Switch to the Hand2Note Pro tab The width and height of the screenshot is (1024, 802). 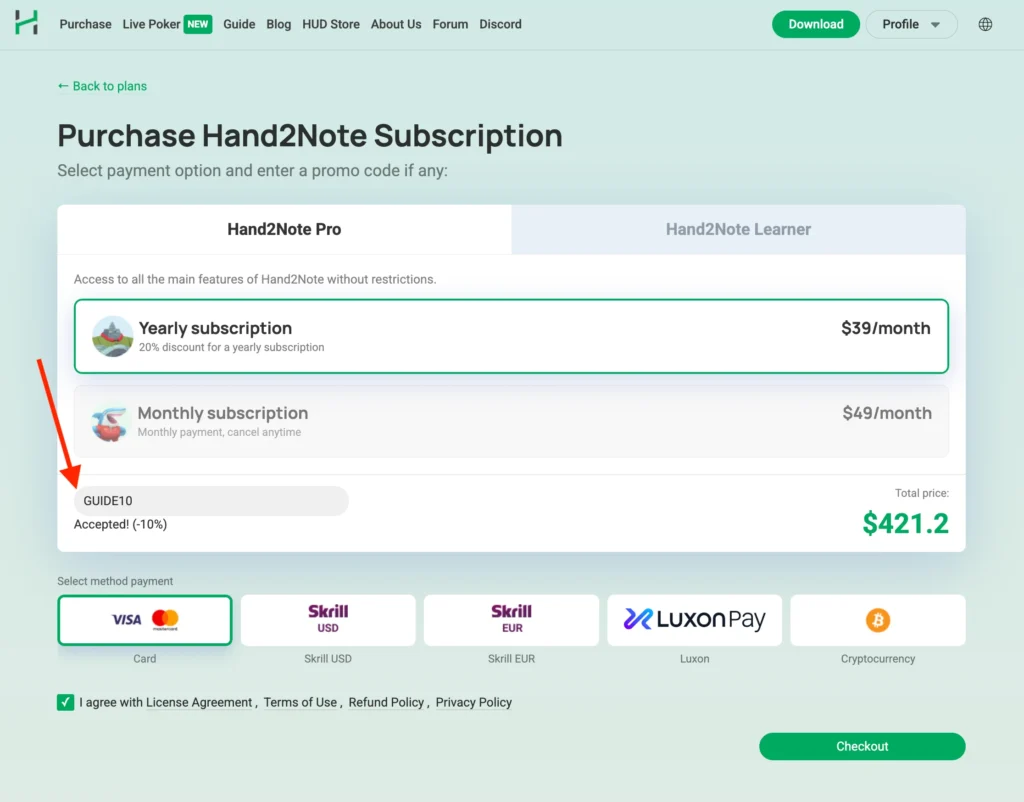(284, 229)
